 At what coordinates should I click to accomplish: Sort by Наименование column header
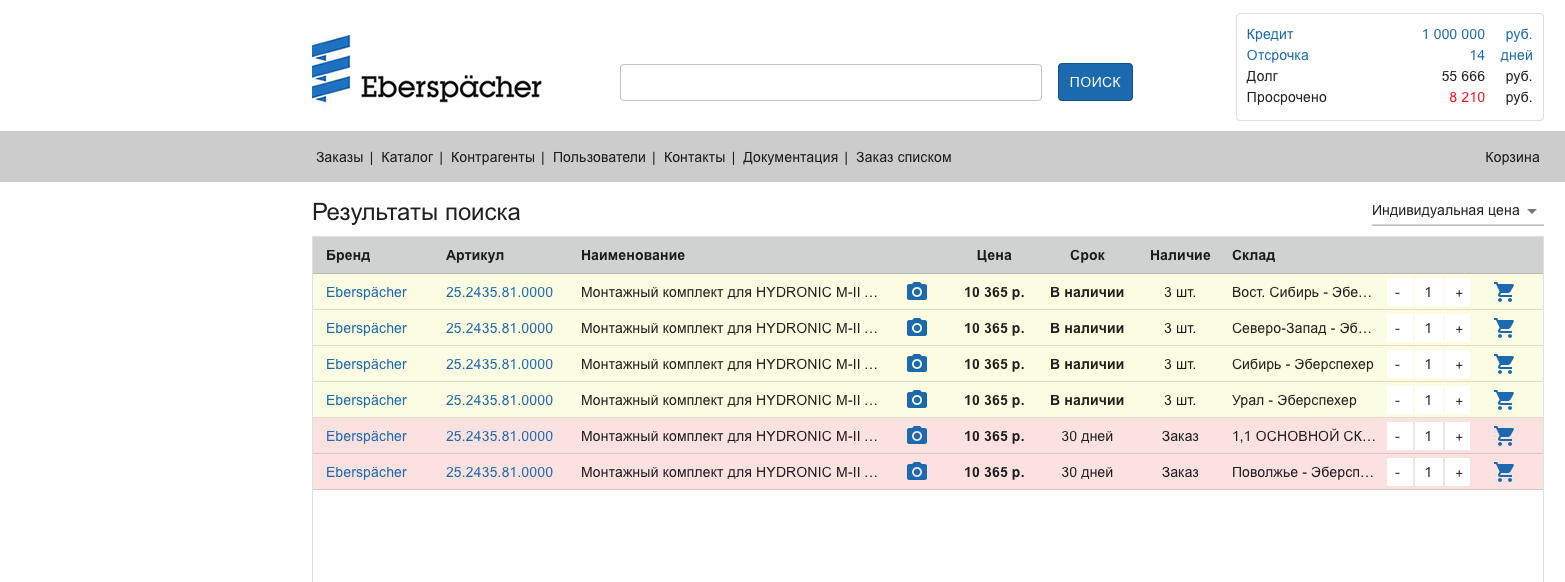(x=633, y=255)
